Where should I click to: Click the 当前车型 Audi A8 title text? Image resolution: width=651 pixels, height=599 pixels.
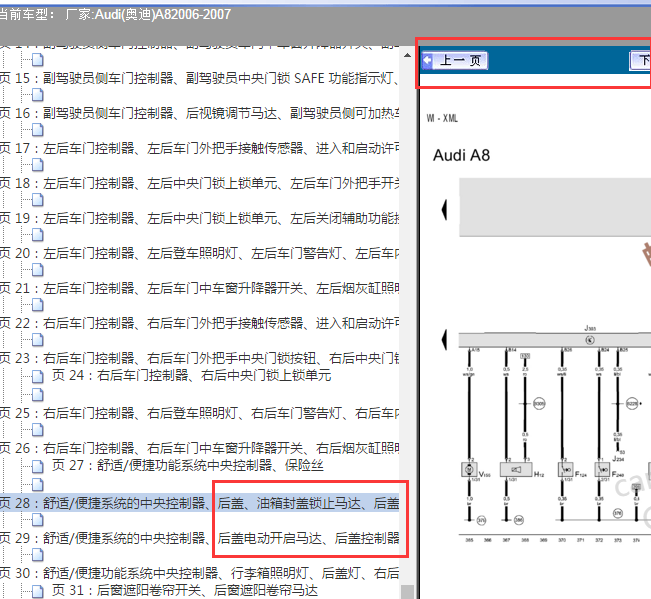115,15
